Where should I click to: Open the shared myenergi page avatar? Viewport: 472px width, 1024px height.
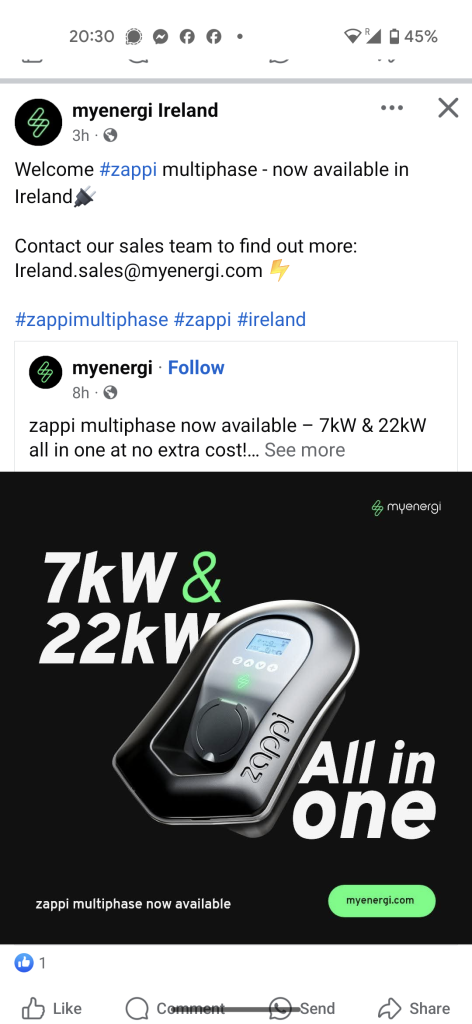pyautogui.click(x=46, y=372)
